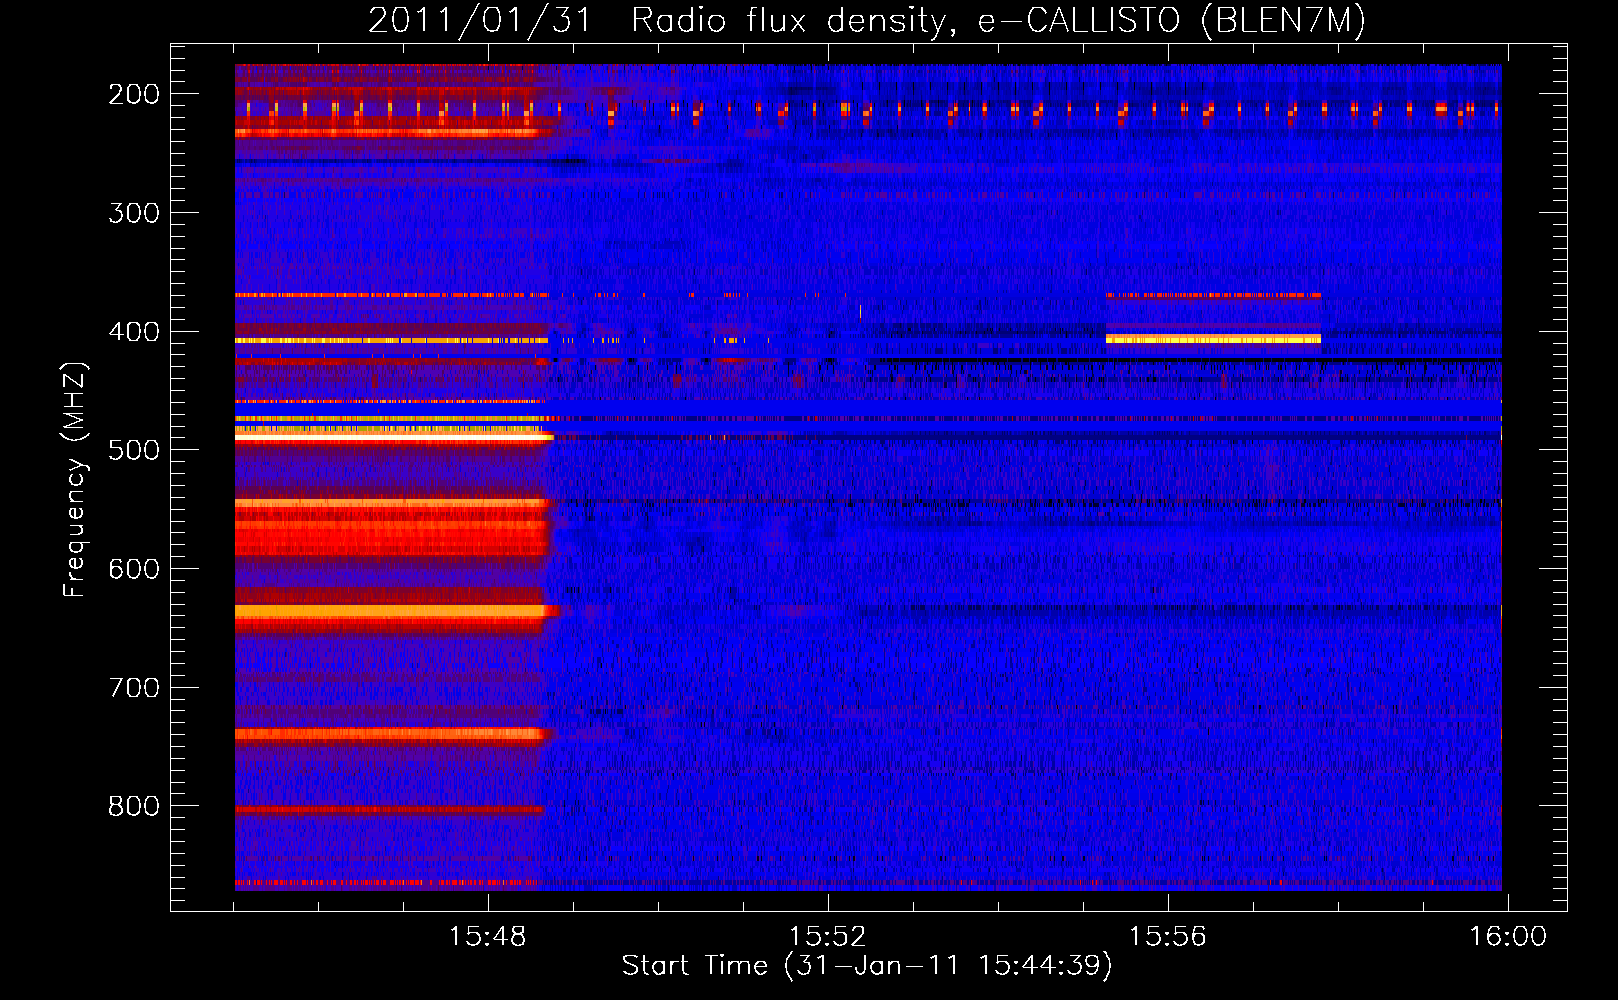1618x1000 pixels.
Task: Click the bright yellow band near 15:56 at 400 MHz
Action: click(1213, 339)
